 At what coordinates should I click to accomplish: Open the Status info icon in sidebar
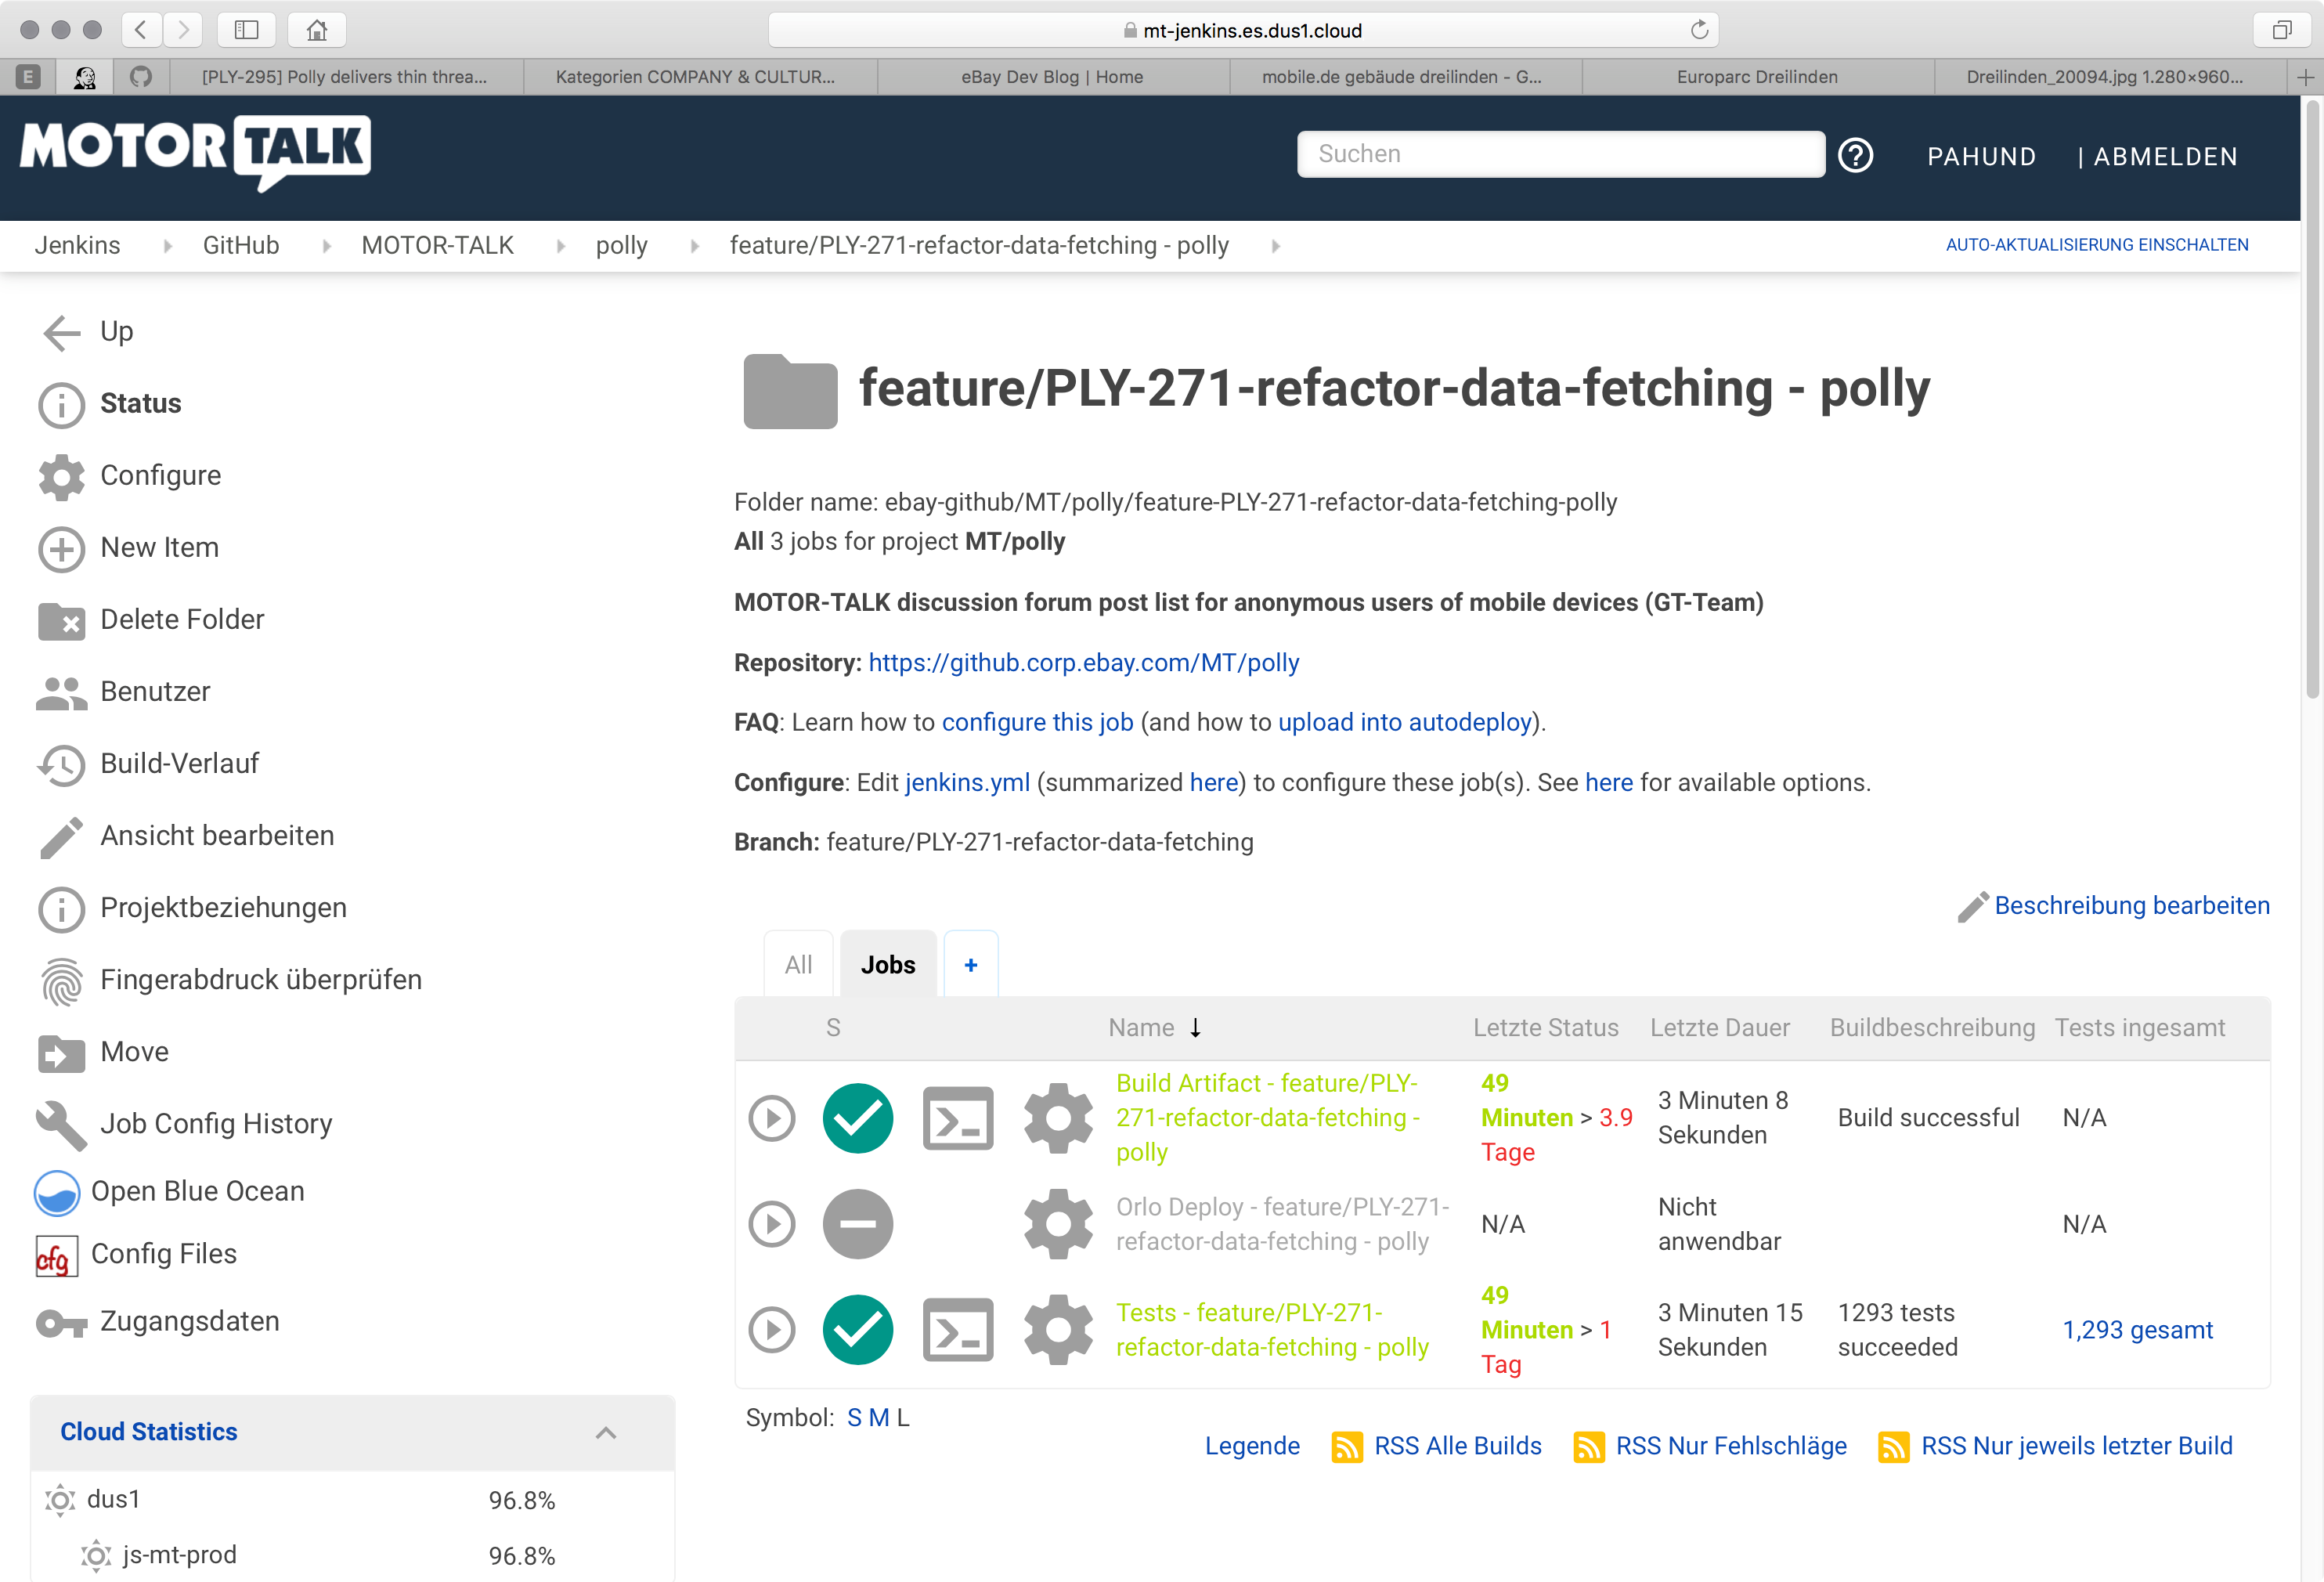tap(62, 405)
